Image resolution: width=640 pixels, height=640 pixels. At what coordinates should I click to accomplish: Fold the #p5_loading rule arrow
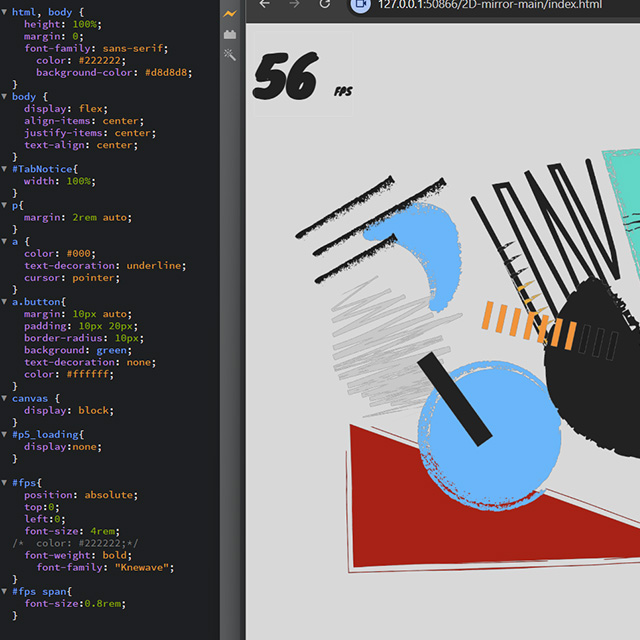[x=4, y=435]
